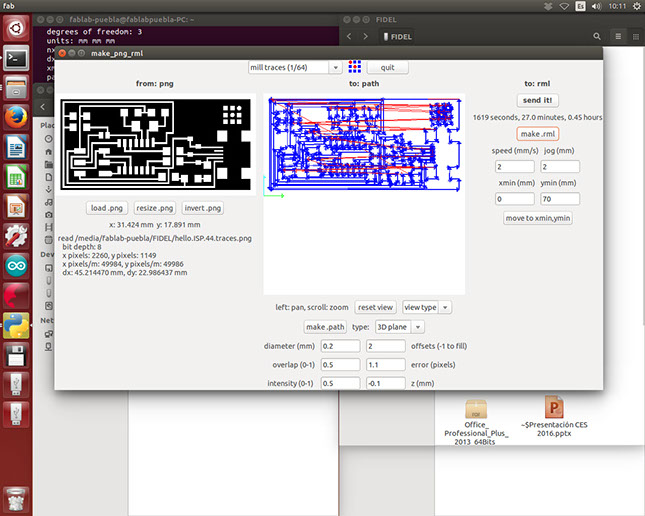Image resolution: width=645 pixels, height=516 pixels.
Task: Click move to xmin,ymin button
Action: (538, 218)
